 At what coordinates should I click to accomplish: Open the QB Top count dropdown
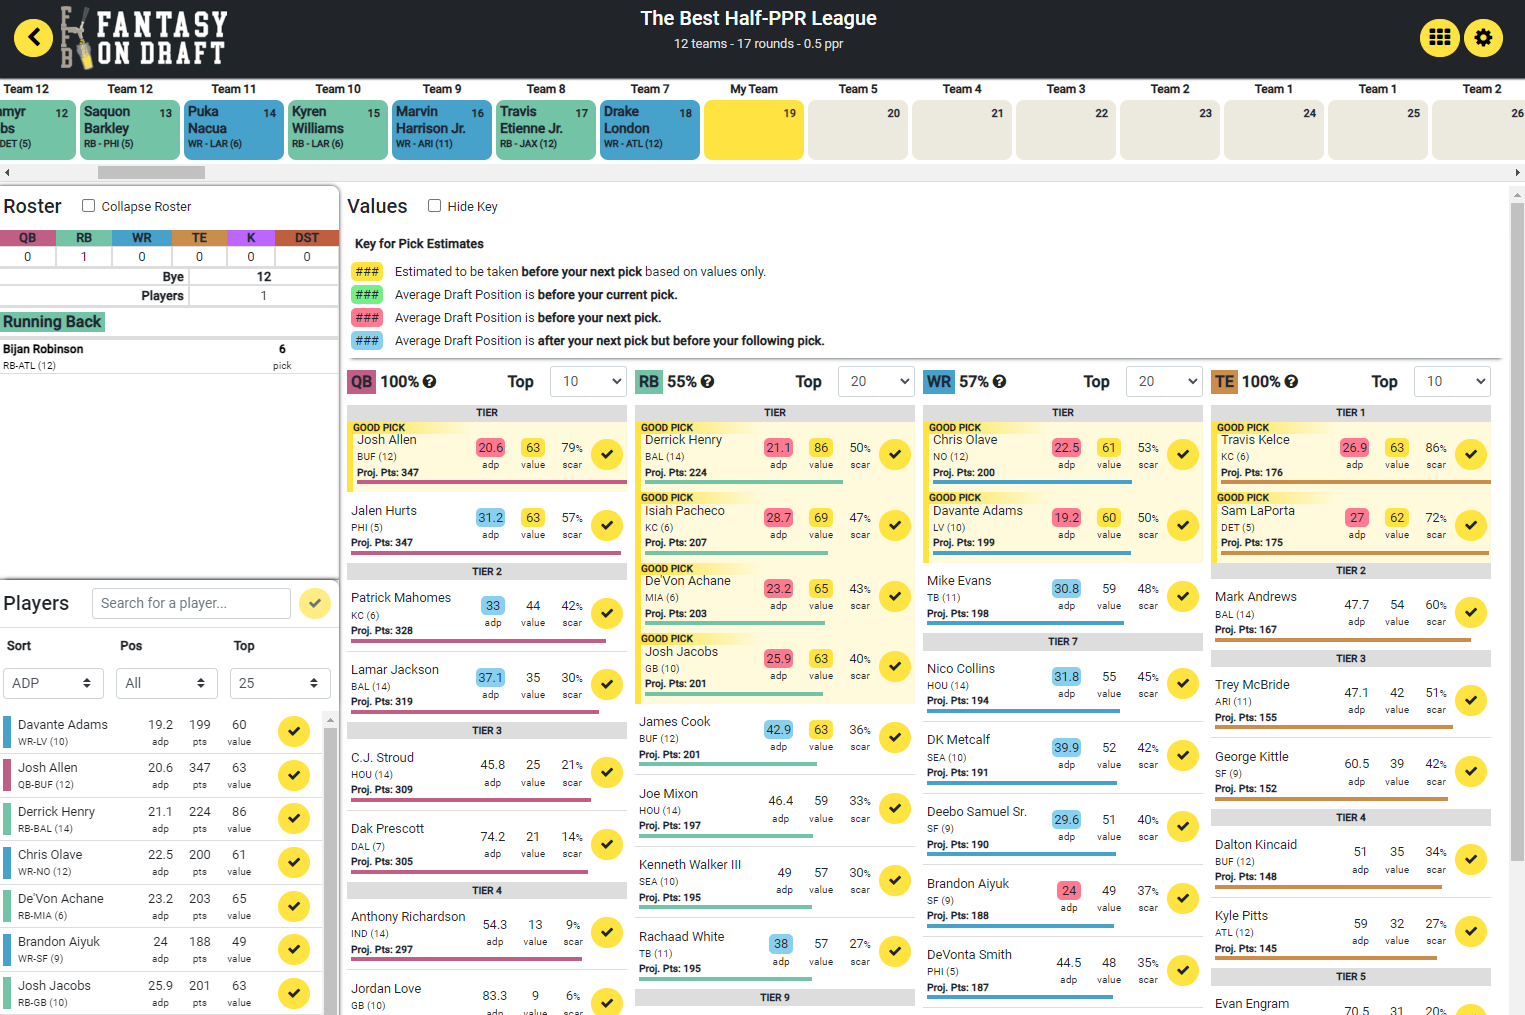point(589,381)
